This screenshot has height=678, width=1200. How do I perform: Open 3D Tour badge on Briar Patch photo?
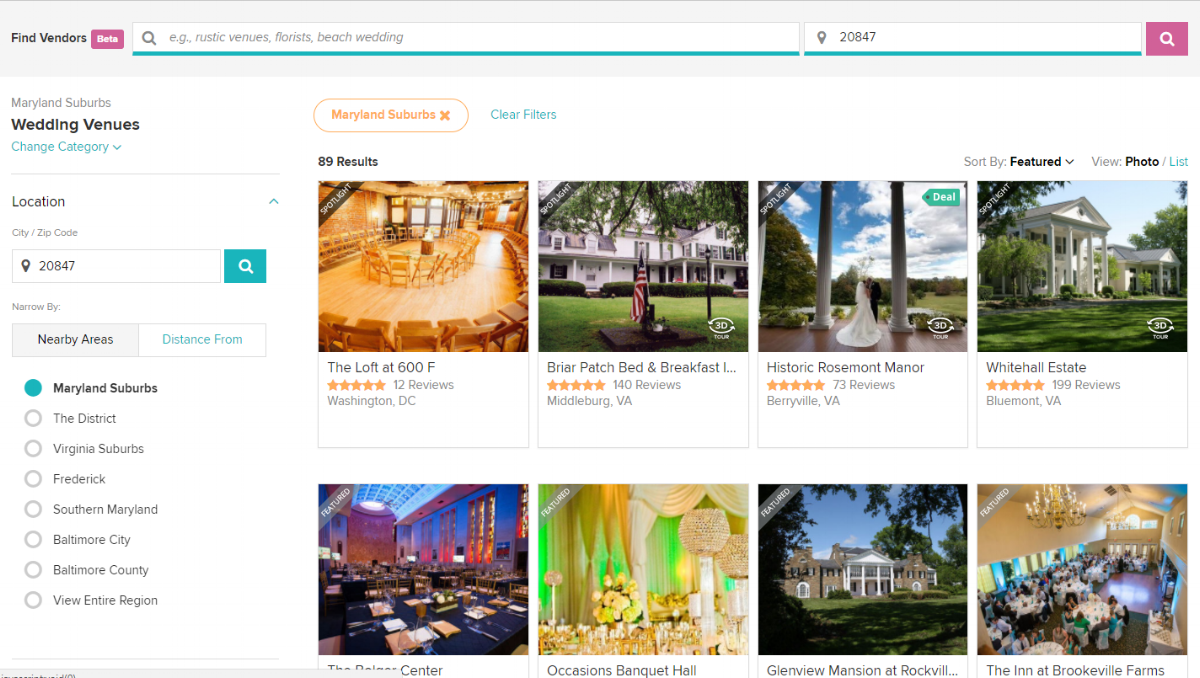tap(720, 328)
